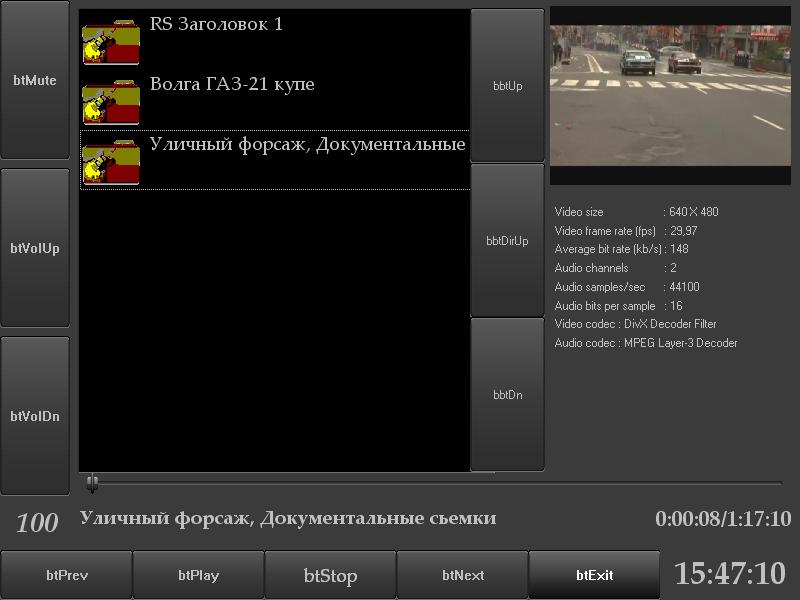Go to parent directory with bbtDirUp
The height and width of the screenshot is (600, 800).
point(507,241)
